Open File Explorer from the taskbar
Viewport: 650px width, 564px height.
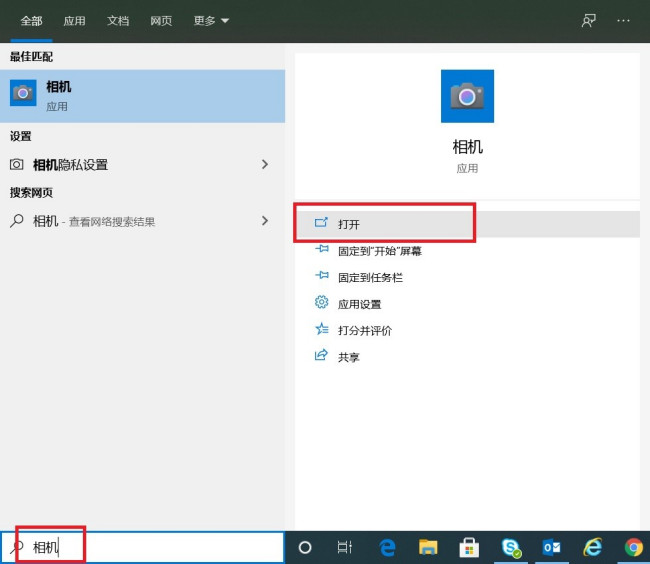[428, 547]
